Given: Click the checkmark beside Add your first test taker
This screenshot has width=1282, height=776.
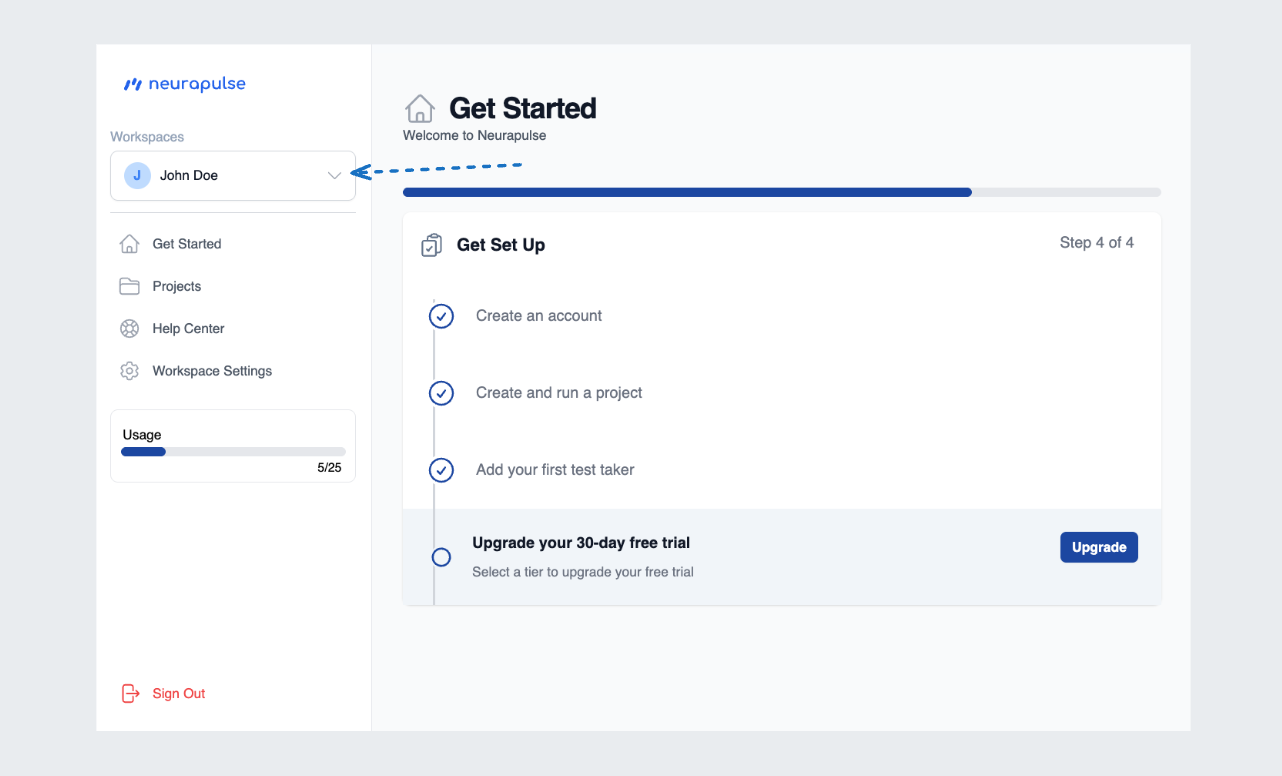Looking at the screenshot, I should pos(441,470).
